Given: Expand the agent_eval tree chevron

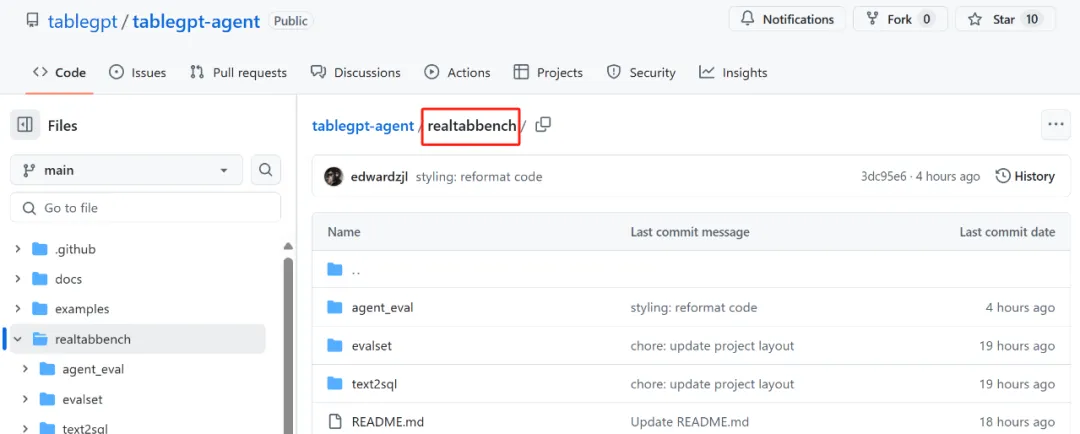Looking at the screenshot, I should (25, 369).
